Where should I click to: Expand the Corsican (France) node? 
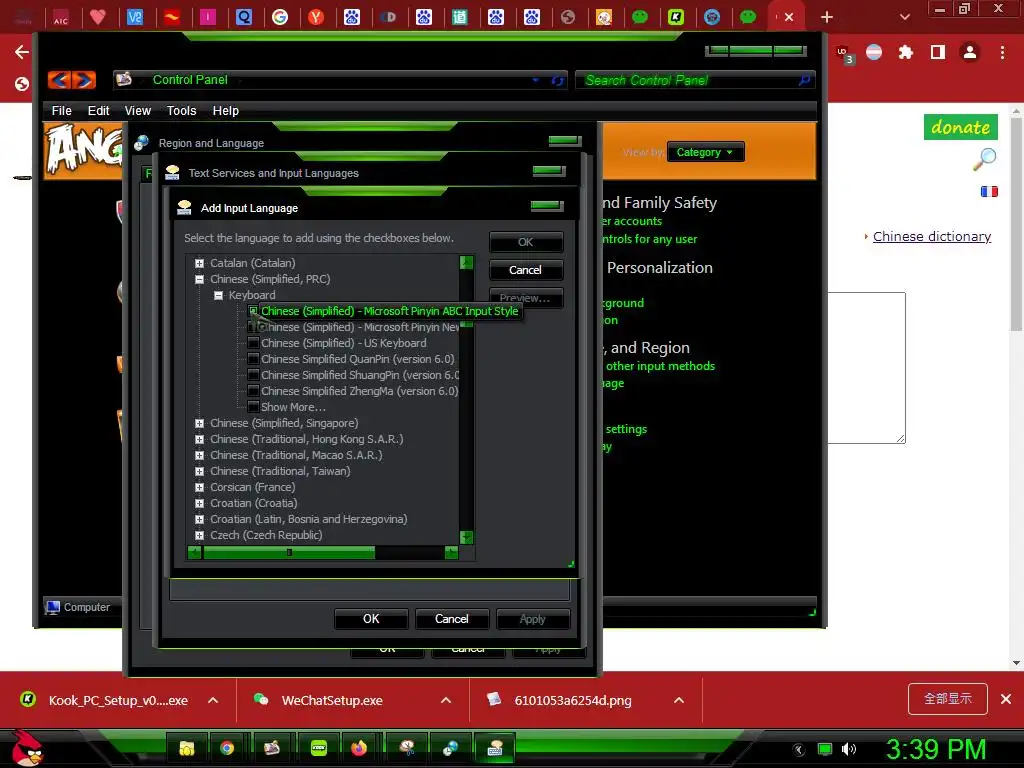[x=199, y=487]
